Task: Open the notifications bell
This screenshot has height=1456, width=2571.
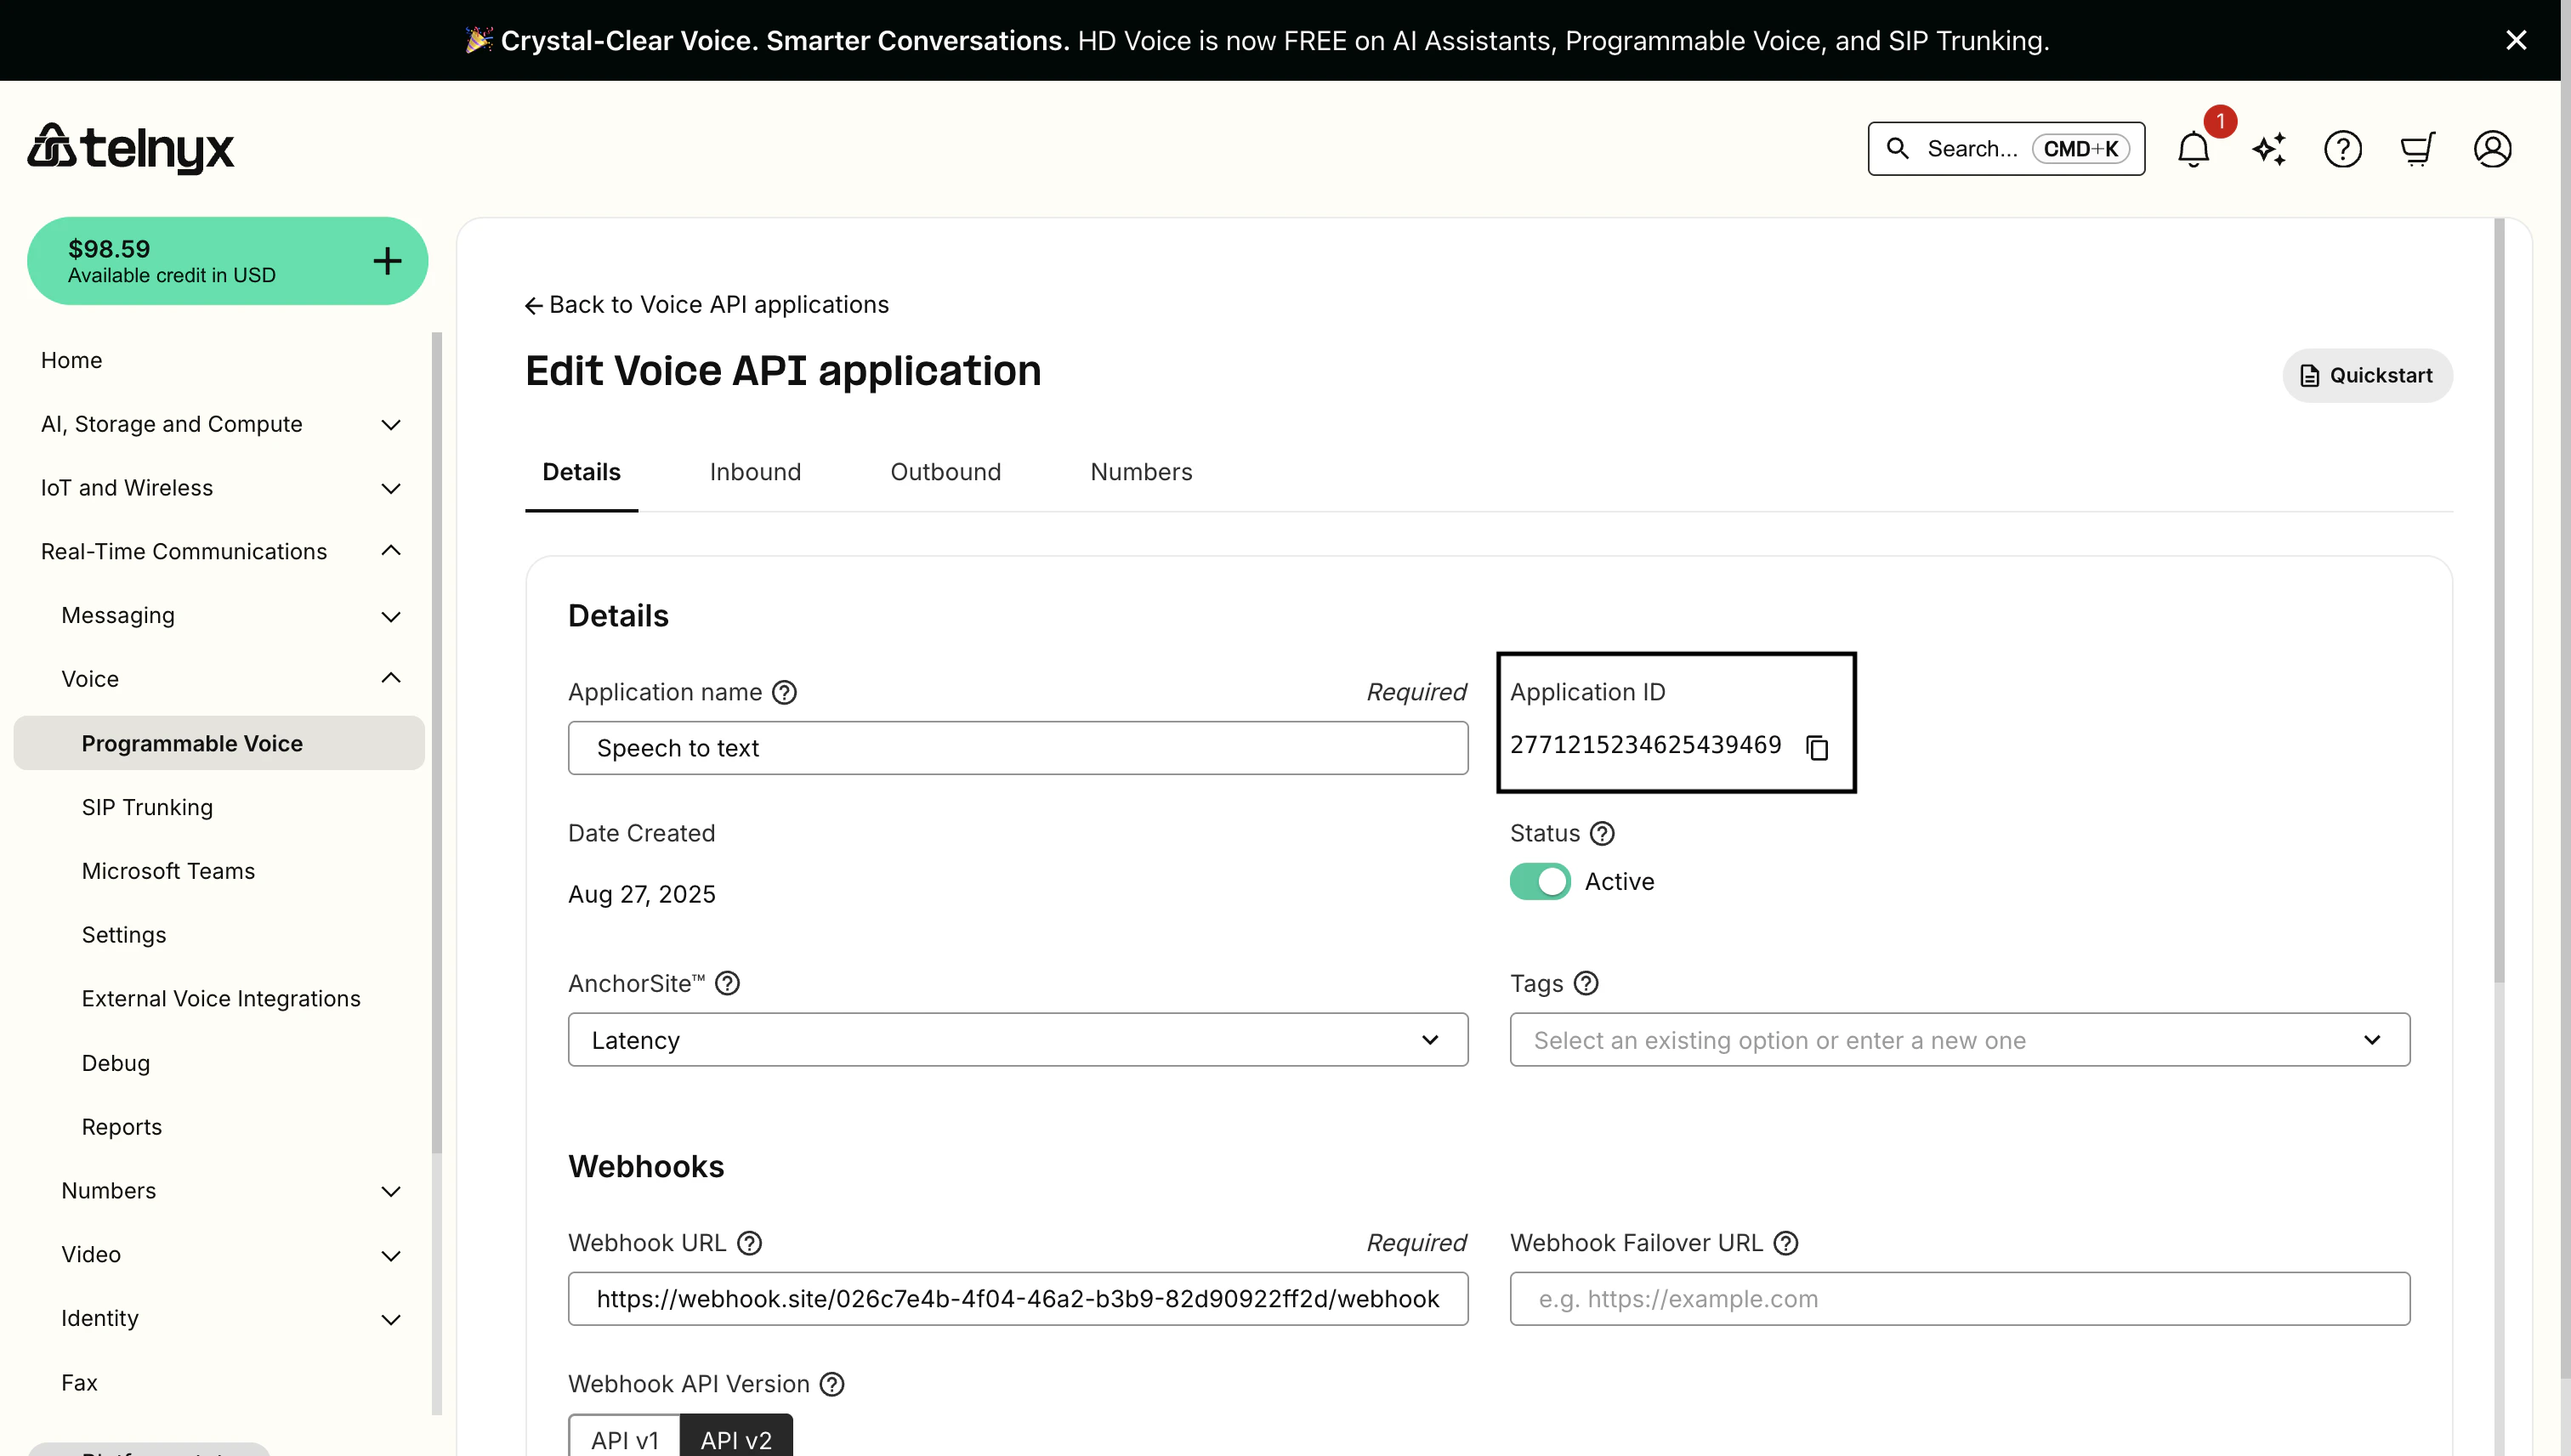Action: pyautogui.click(x=2193, y=148)
